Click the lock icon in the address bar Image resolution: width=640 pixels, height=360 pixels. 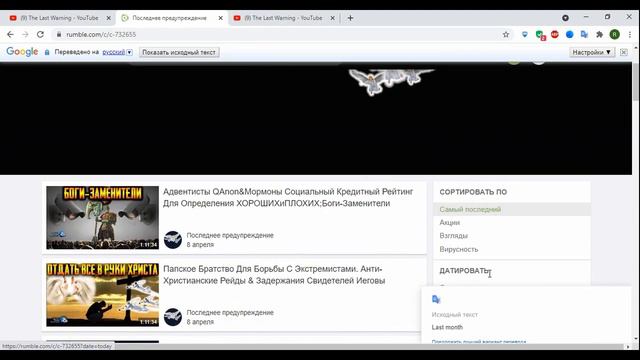pos(59,35)
